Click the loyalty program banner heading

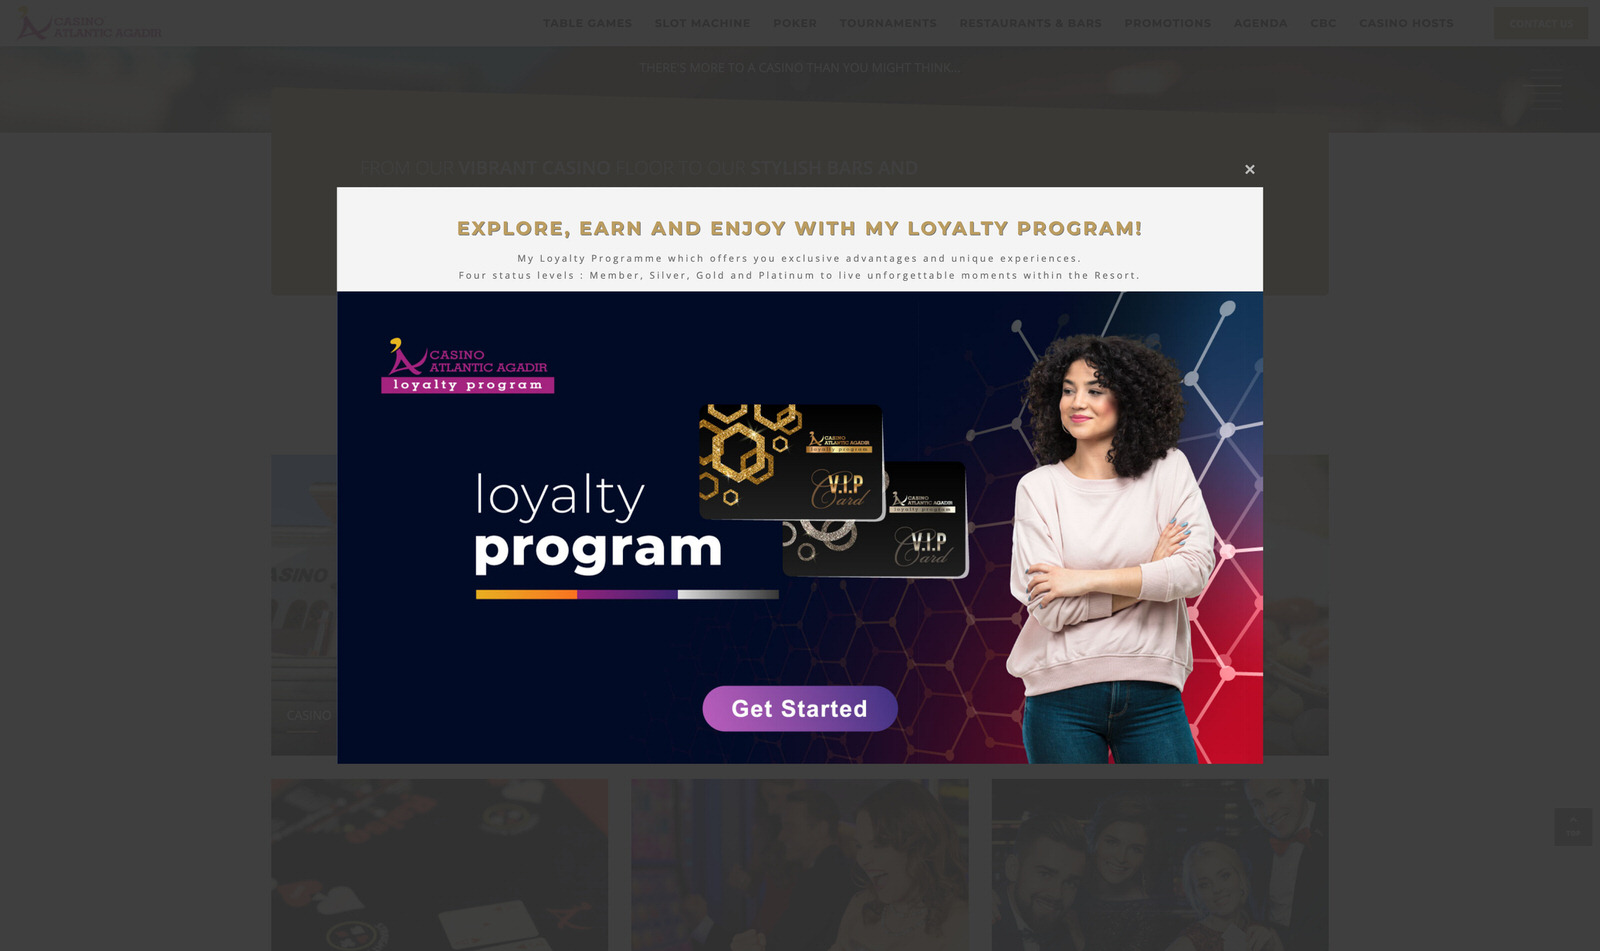799,229
